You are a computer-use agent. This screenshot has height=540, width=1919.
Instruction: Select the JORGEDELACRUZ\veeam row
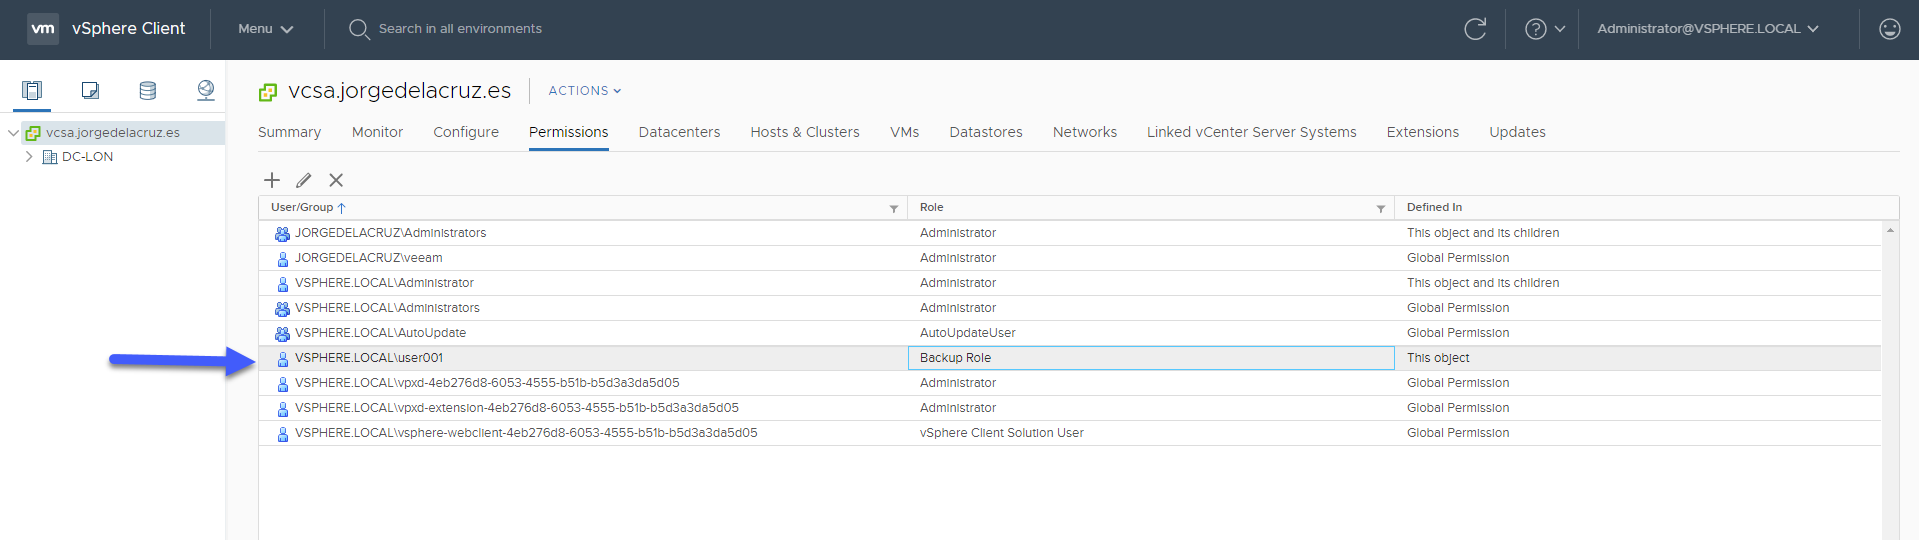pos(1069,258)
